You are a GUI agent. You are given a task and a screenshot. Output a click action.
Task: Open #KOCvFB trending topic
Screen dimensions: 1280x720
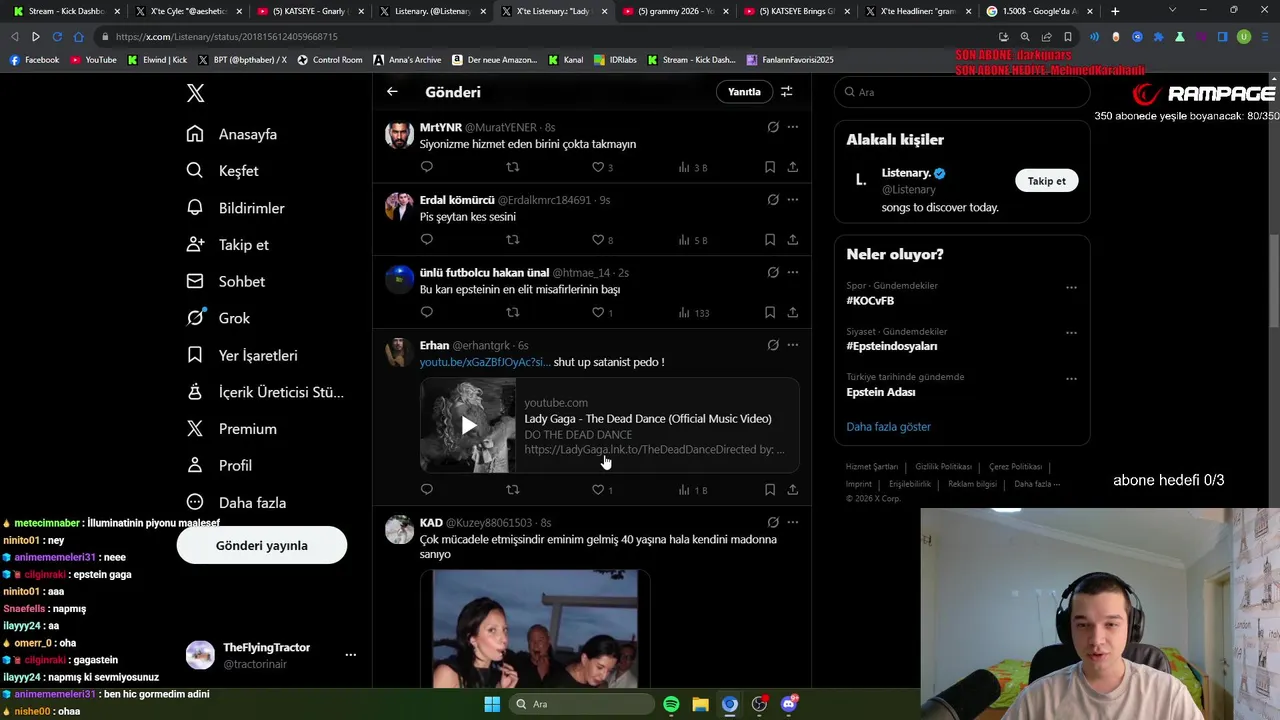pyautogui.click(x=870, y=301)
